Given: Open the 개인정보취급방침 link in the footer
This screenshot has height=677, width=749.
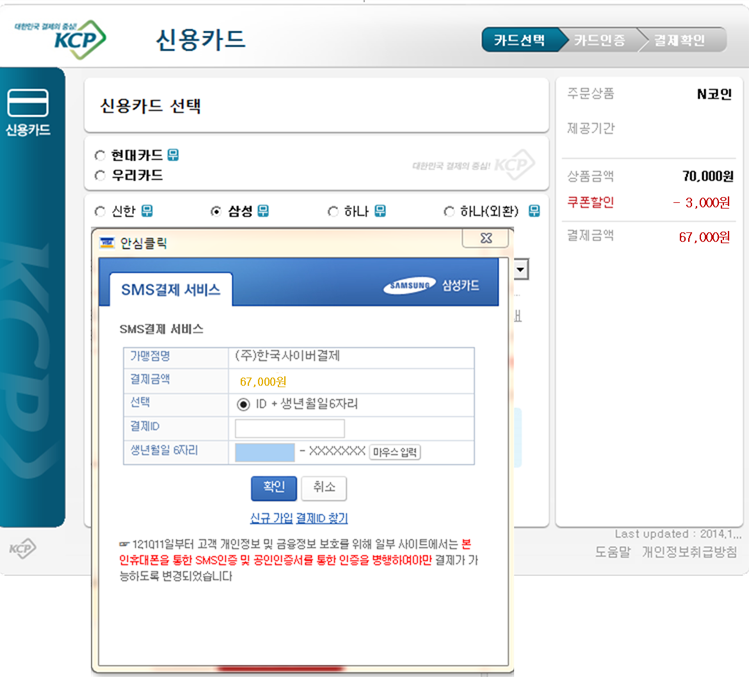Looking at the screenshot, I should [689, 552].
